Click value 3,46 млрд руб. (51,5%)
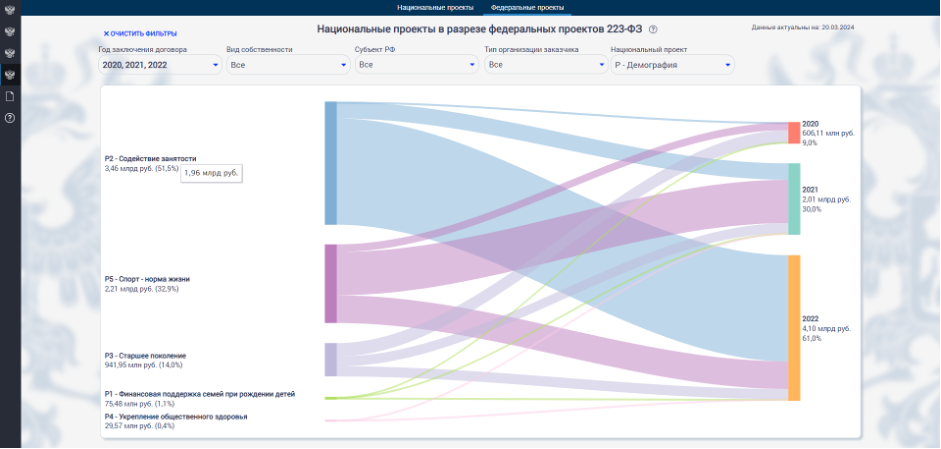 142,169
